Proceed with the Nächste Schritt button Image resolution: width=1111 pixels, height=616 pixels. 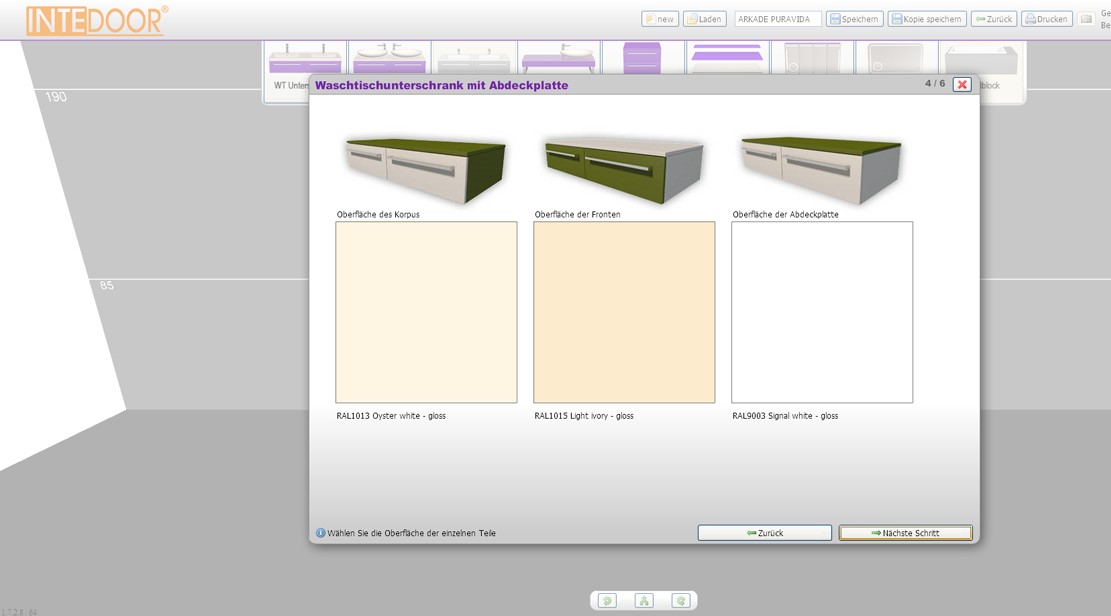click(x=905, y=533)
